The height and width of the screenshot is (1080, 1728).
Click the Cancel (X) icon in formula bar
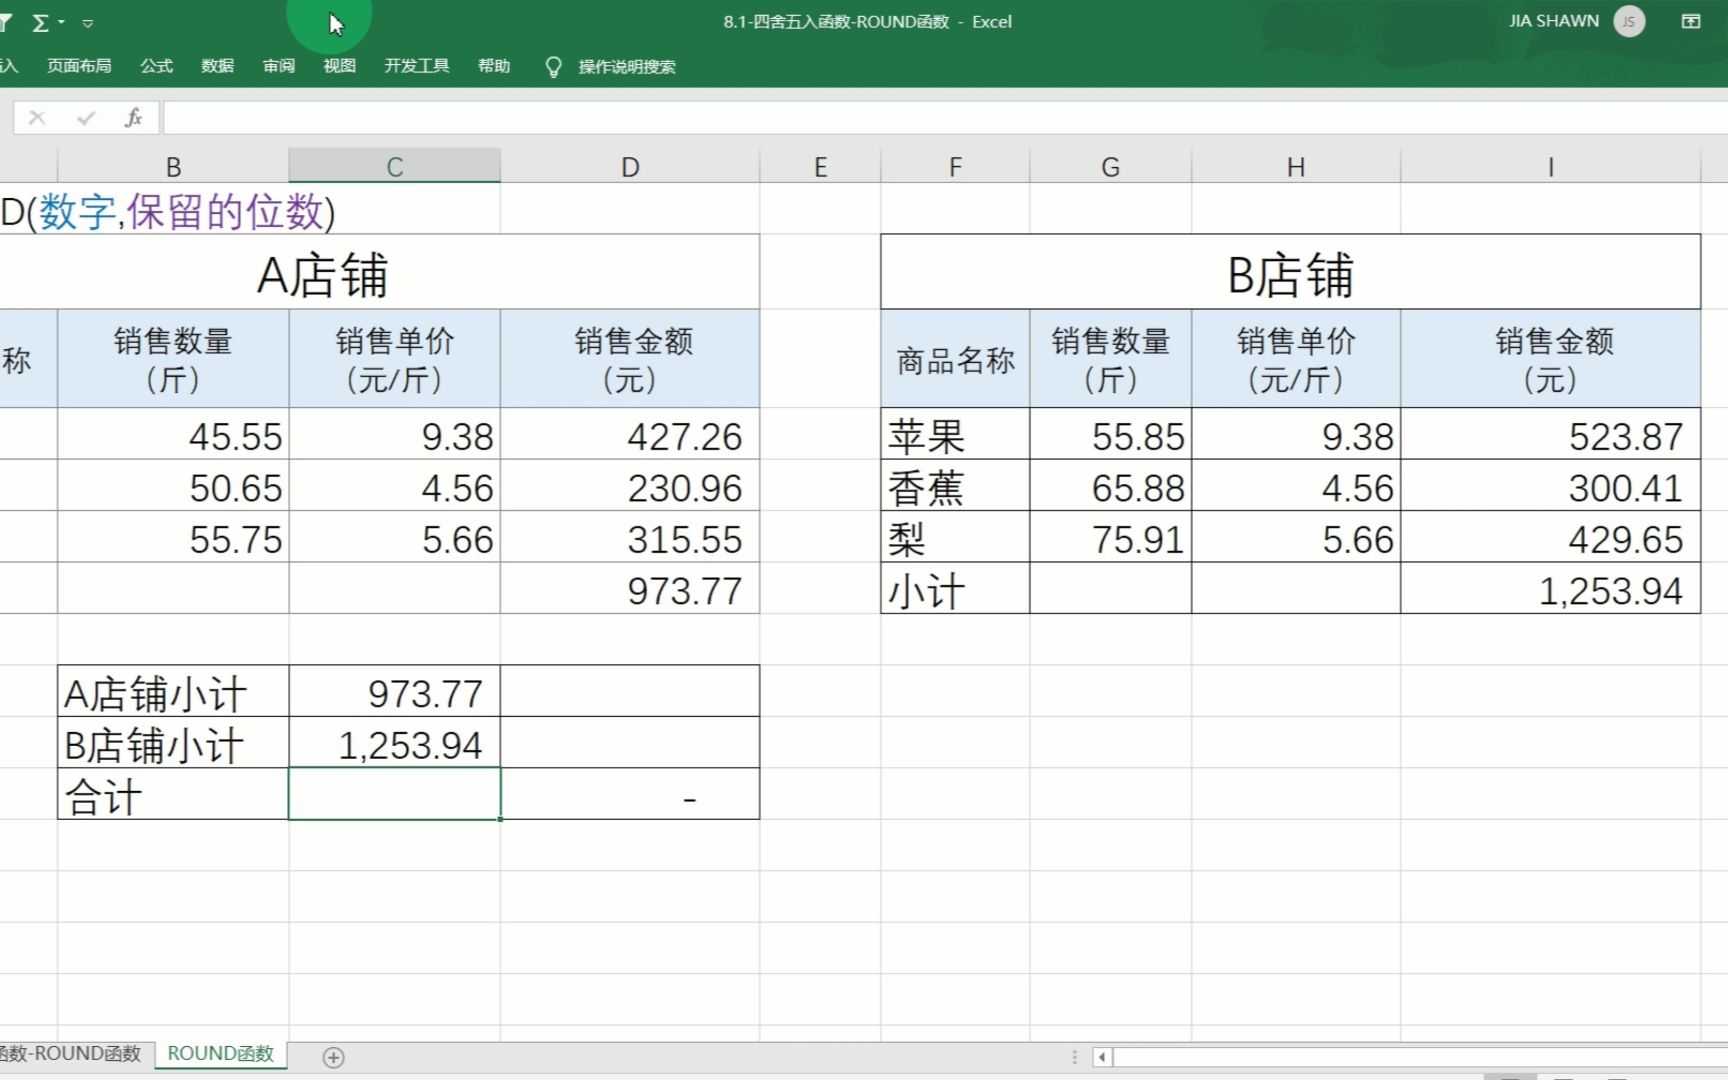[x=37, y=117]
